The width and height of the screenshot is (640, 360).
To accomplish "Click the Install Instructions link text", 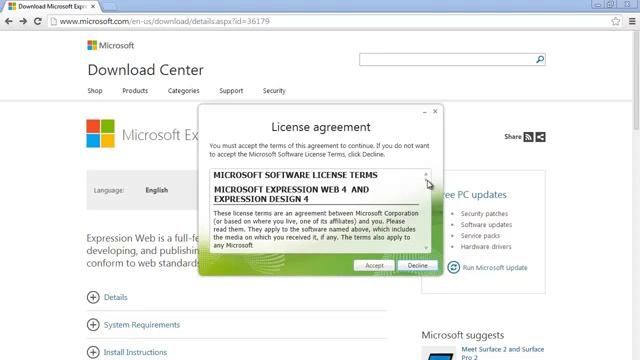I will 135,352.
